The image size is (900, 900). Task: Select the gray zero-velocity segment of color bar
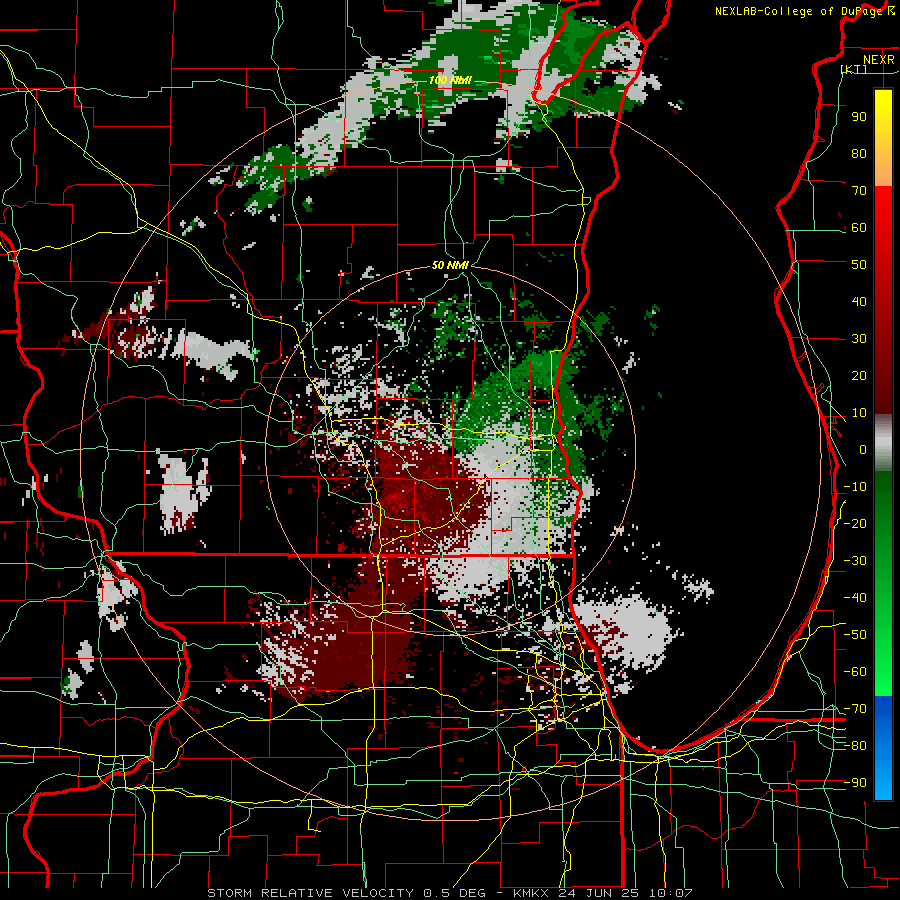pyautogui.click(x=883, y=443)
